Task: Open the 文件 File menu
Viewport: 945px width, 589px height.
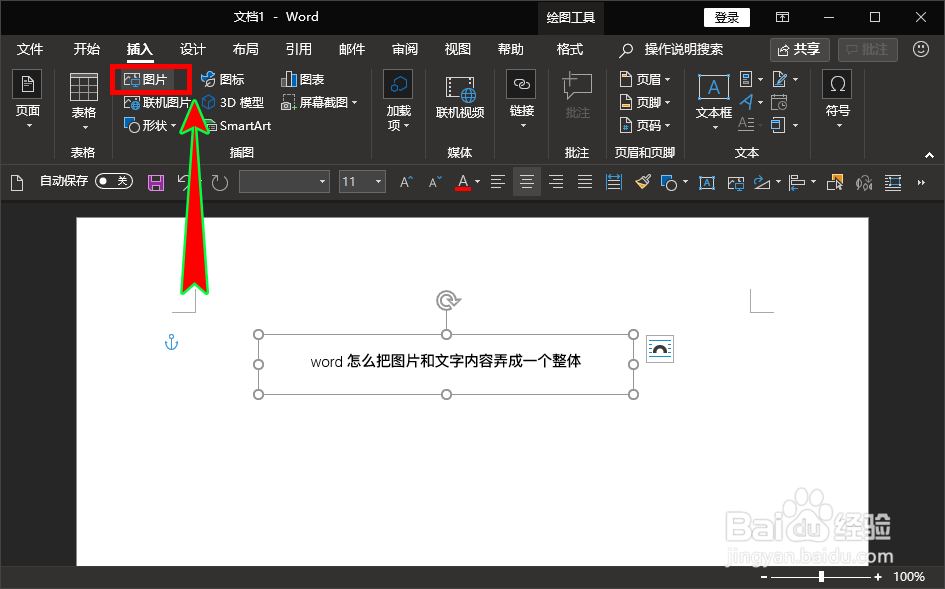Action: coord(30,49)
